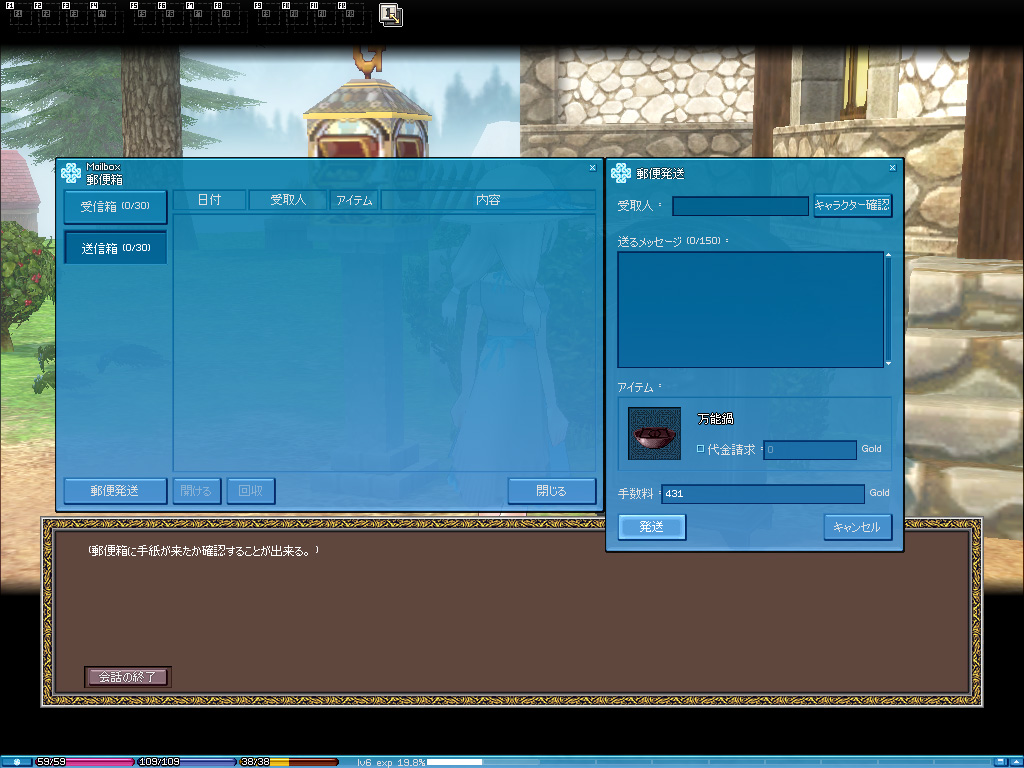The image size is (1024, 768).
Task: Select the F2 hotkey slot
Action: (x=47, y=16)
